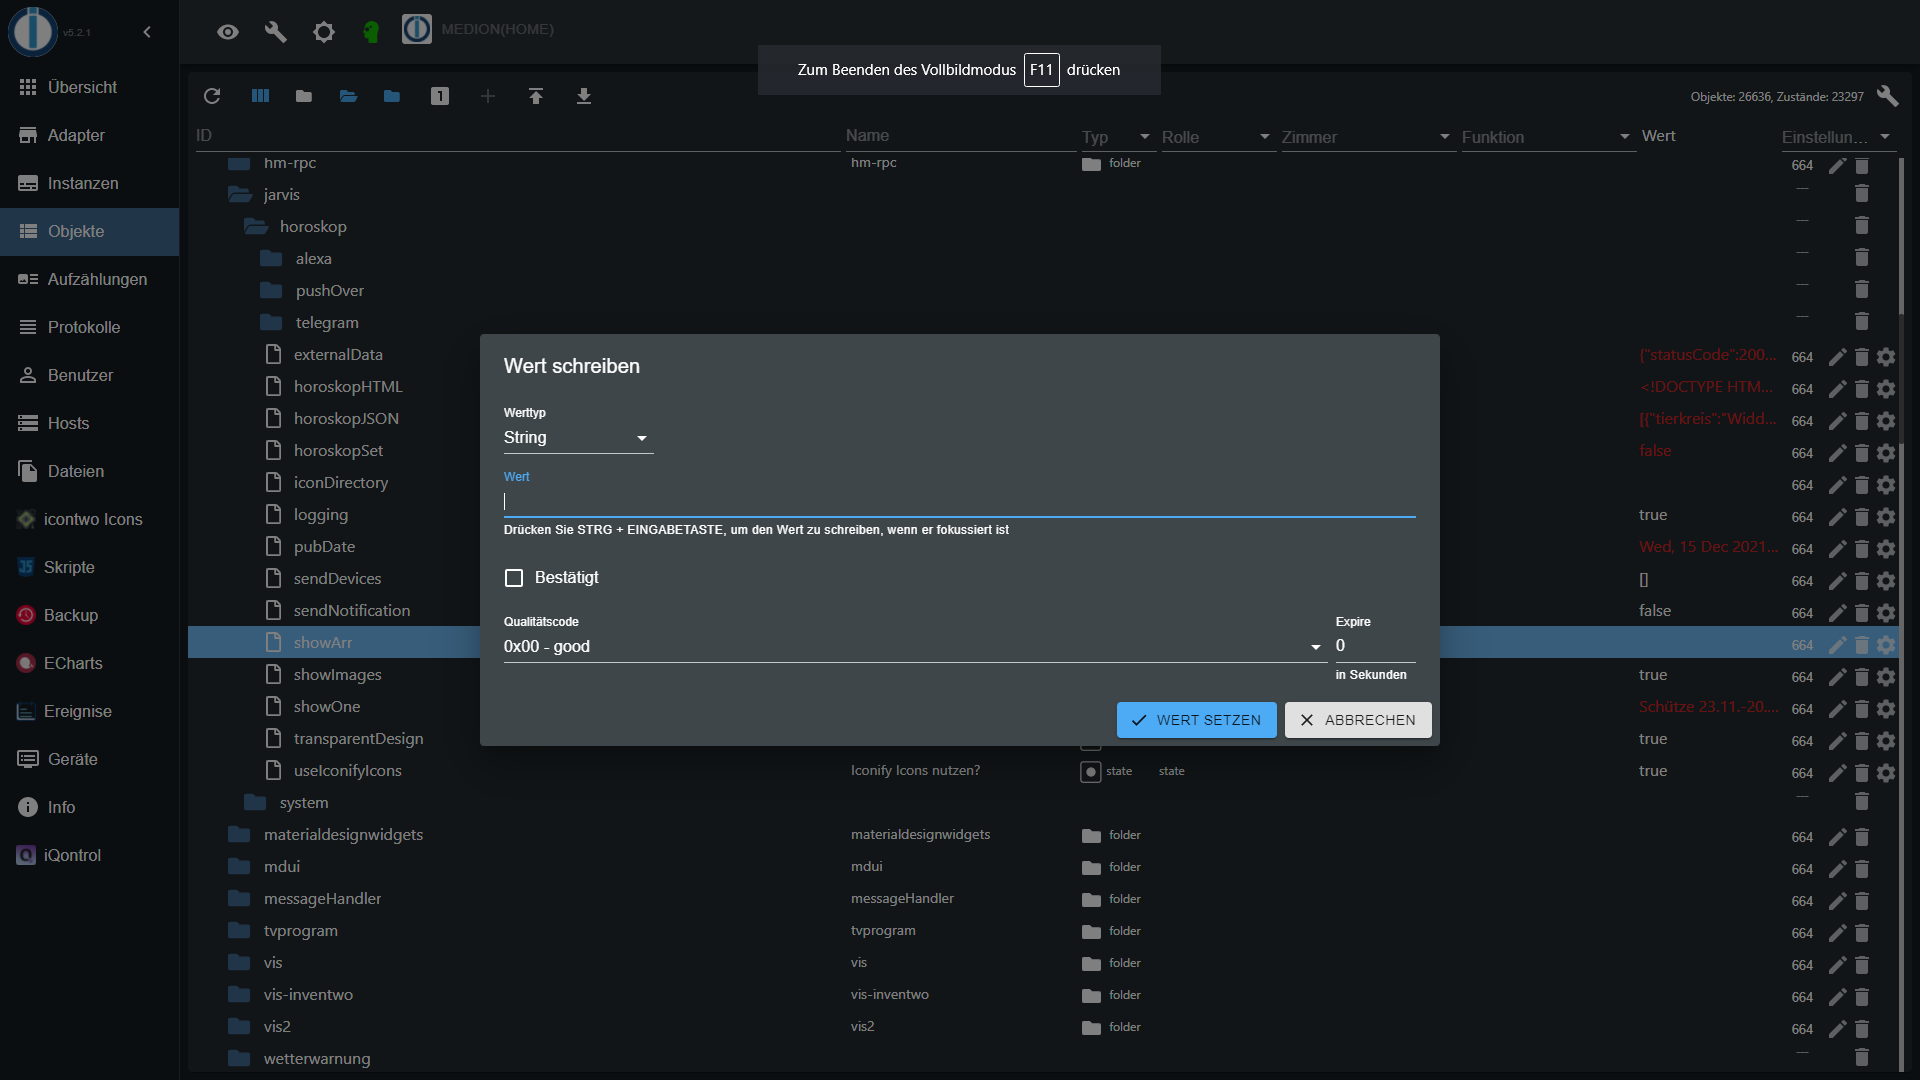This screenshot has width=1920, height=1080.
Task: Open Instanzen sidebar item
Action: [90, 183]
